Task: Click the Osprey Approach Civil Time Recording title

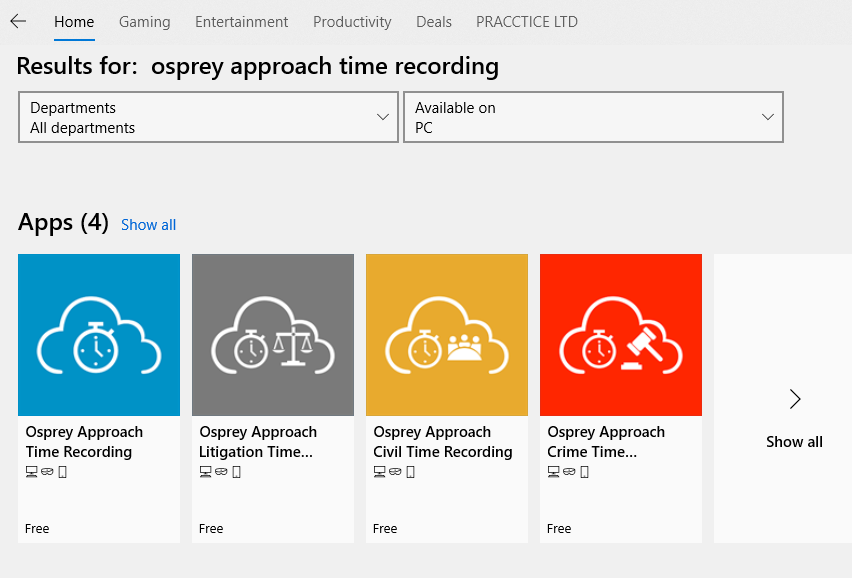Action: tap(443, 442)
